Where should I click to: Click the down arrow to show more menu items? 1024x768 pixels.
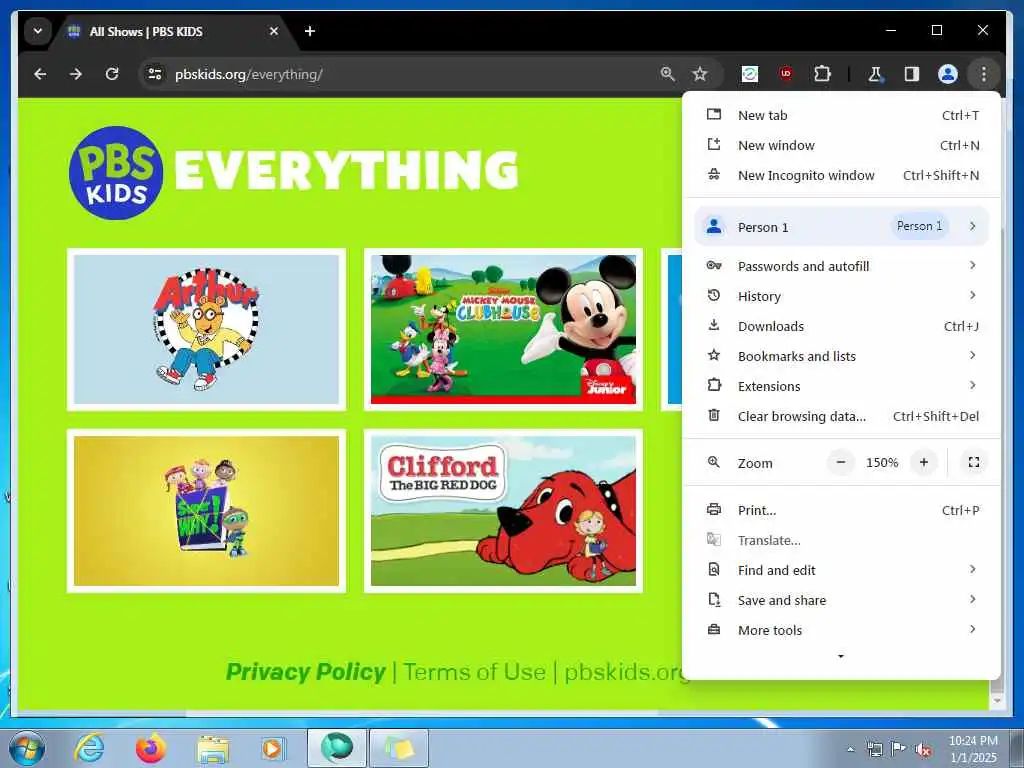[x=841, y=656]
